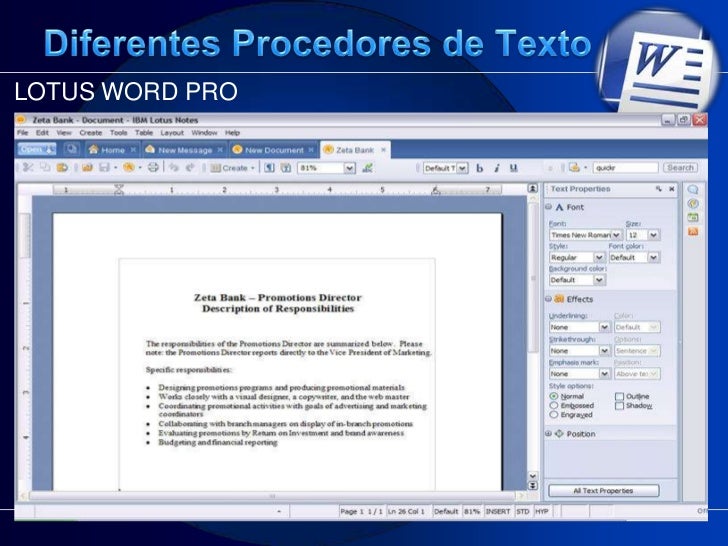Click the quickr search input field

(x=625, y=168)
